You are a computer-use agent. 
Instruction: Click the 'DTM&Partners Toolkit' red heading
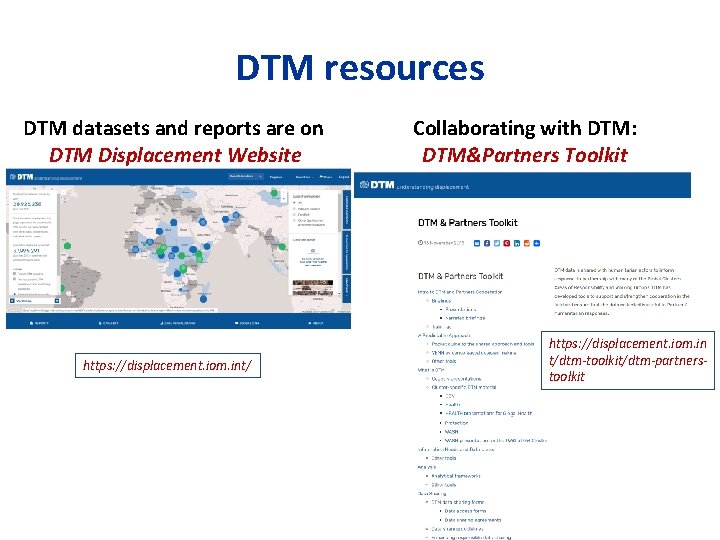524,155
